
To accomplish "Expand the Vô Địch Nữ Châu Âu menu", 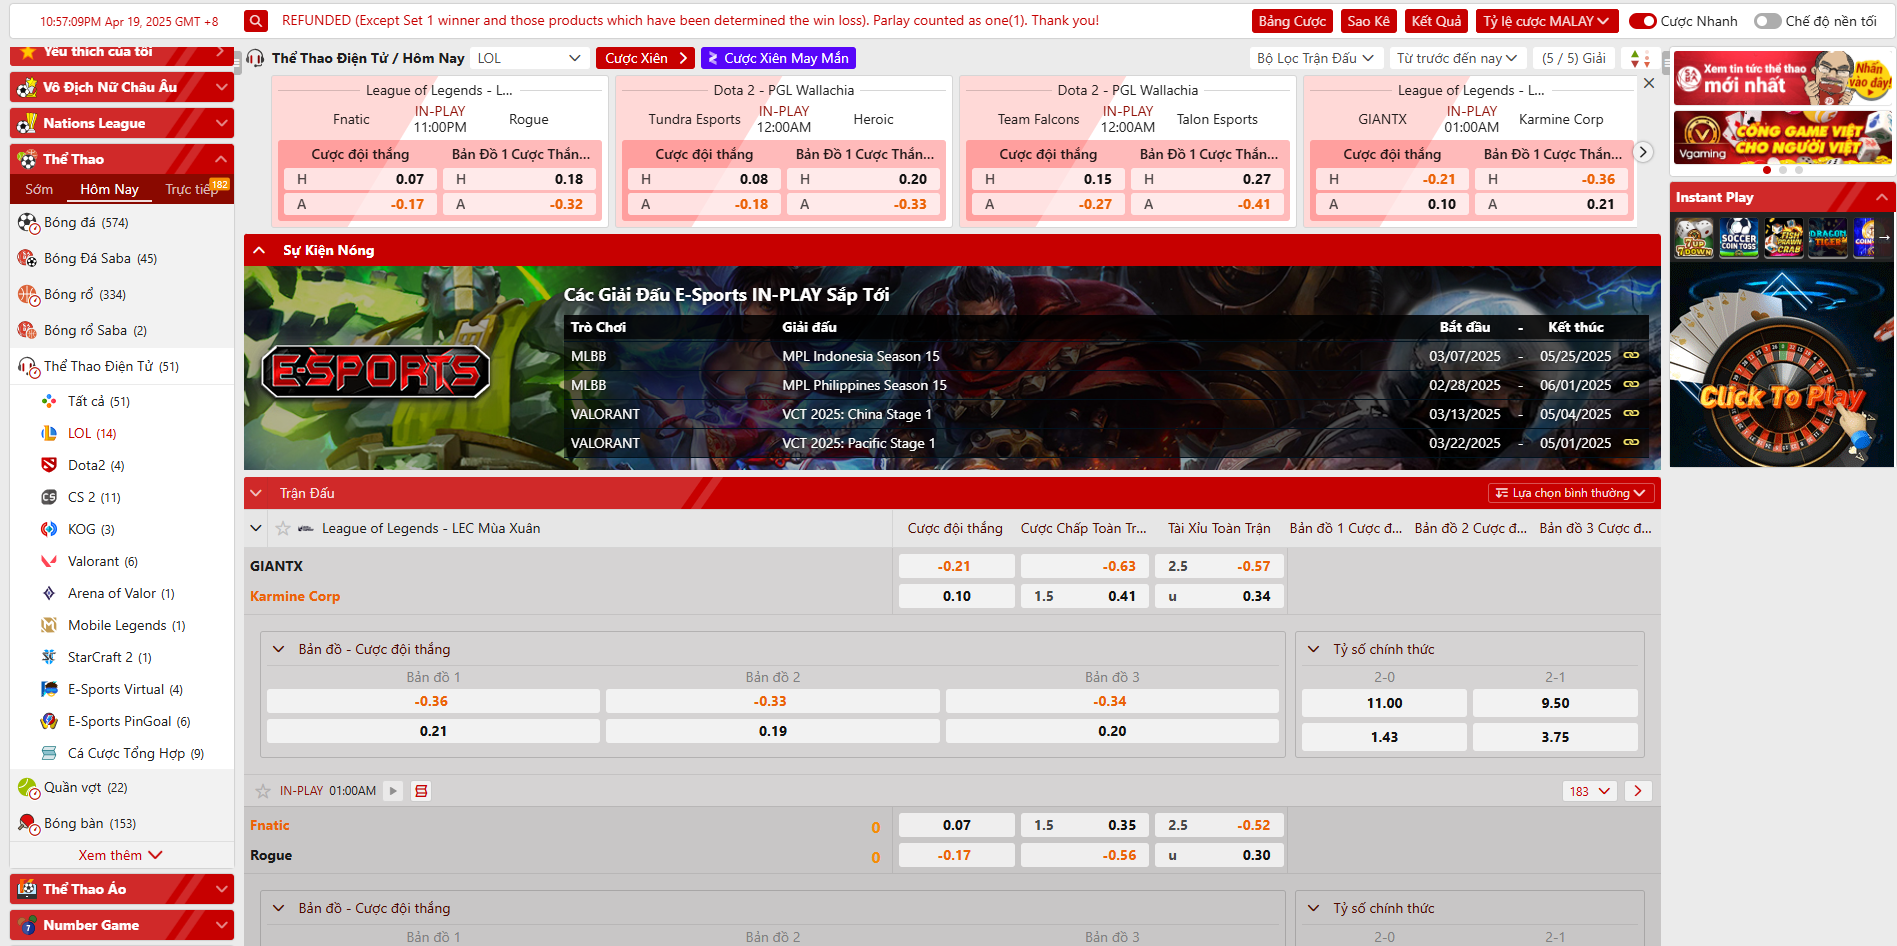I will pos(122,87).
